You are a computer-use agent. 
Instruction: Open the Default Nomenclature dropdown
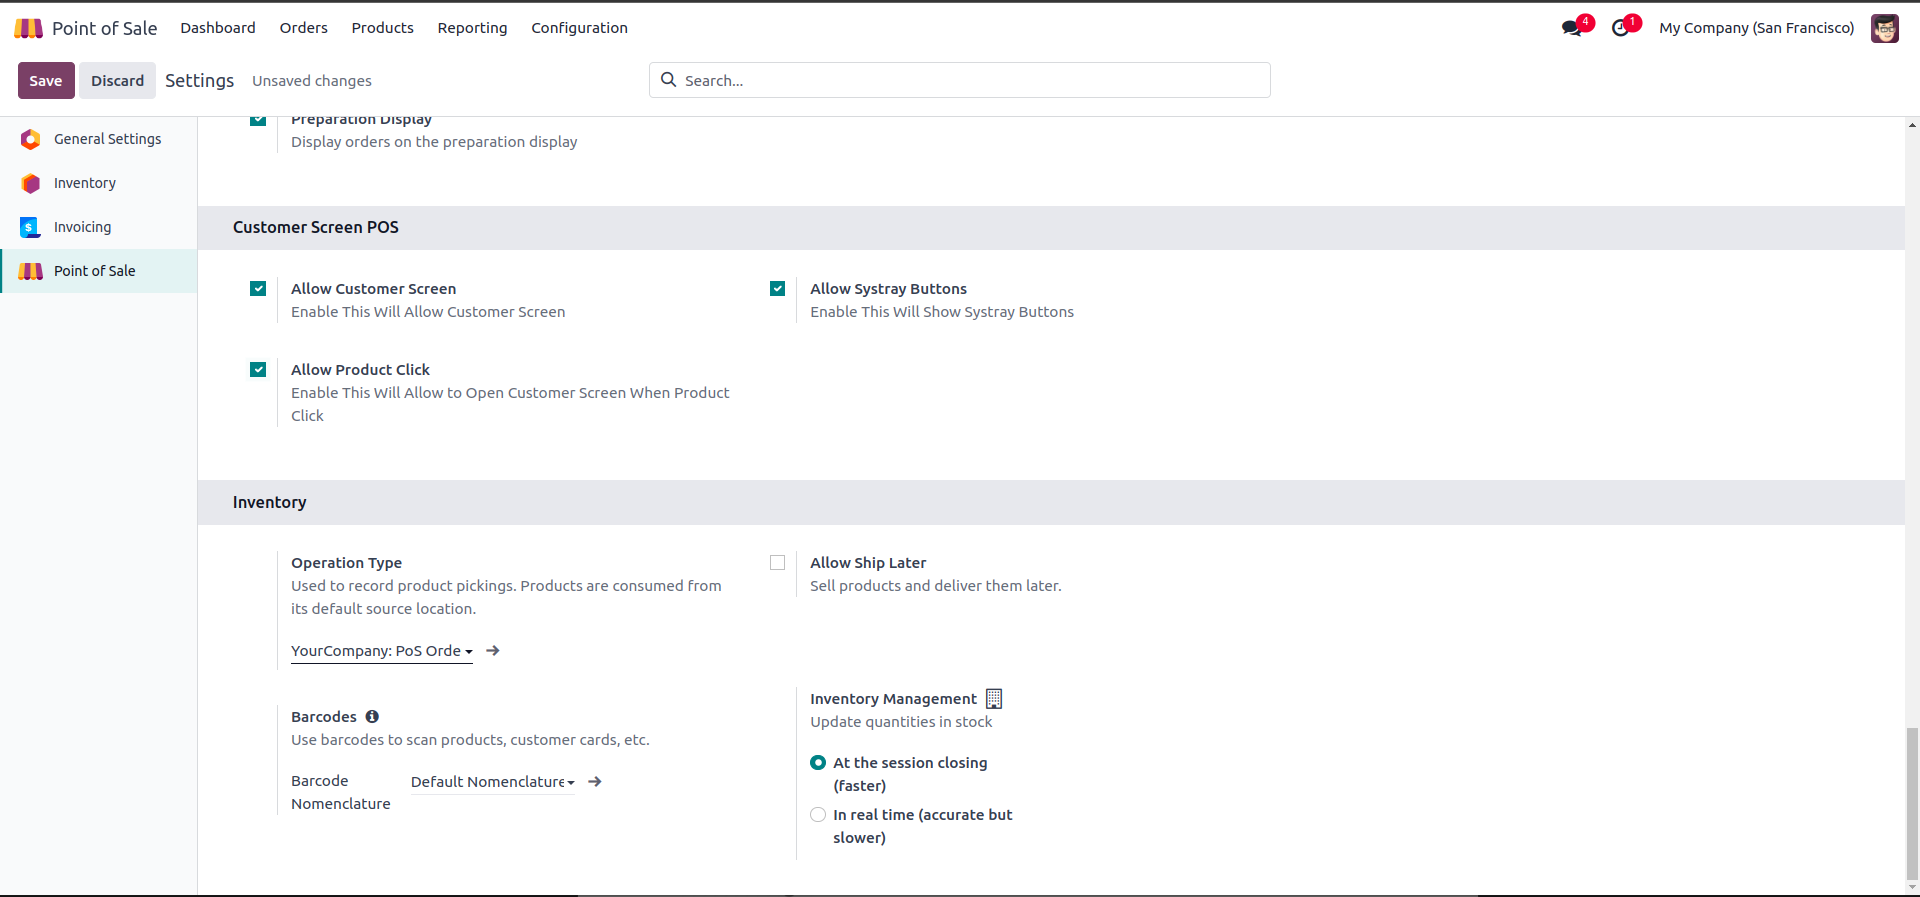coord(492,782)
